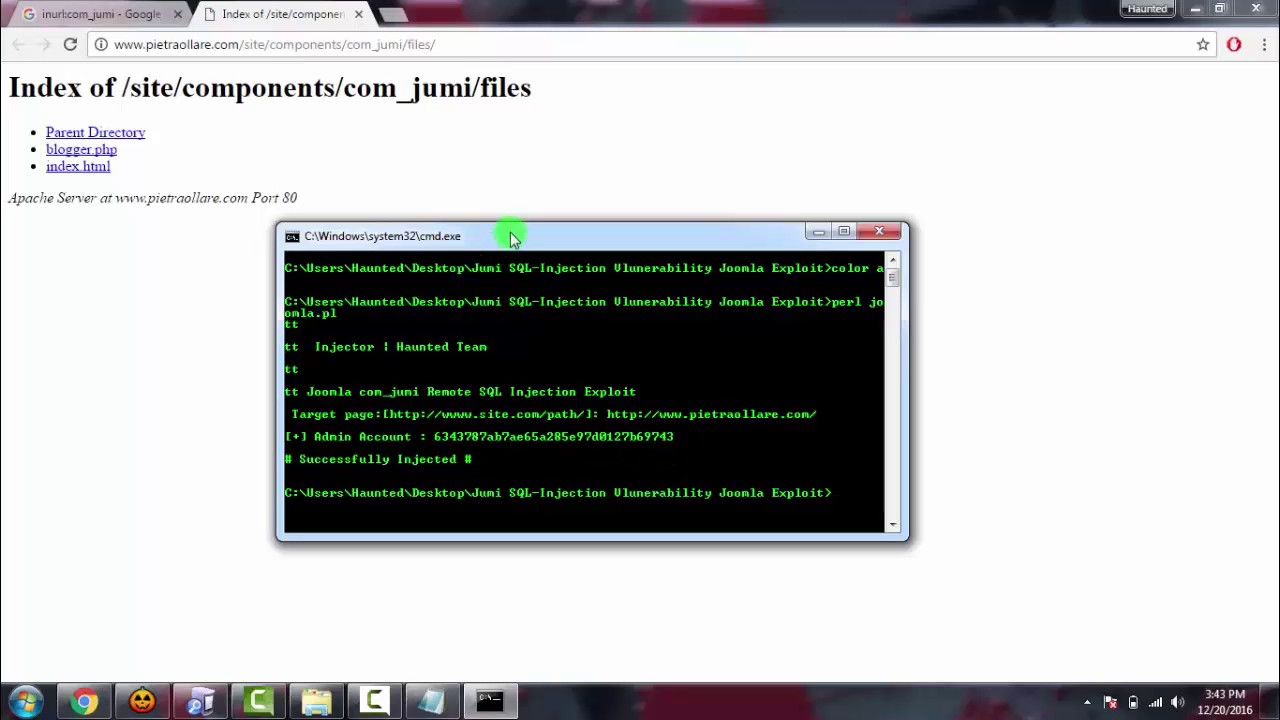Image resolution: width=1280 pixels, height=720 pixels.
Task: Open the blogger.php file link
Action: tap(81, 149)
